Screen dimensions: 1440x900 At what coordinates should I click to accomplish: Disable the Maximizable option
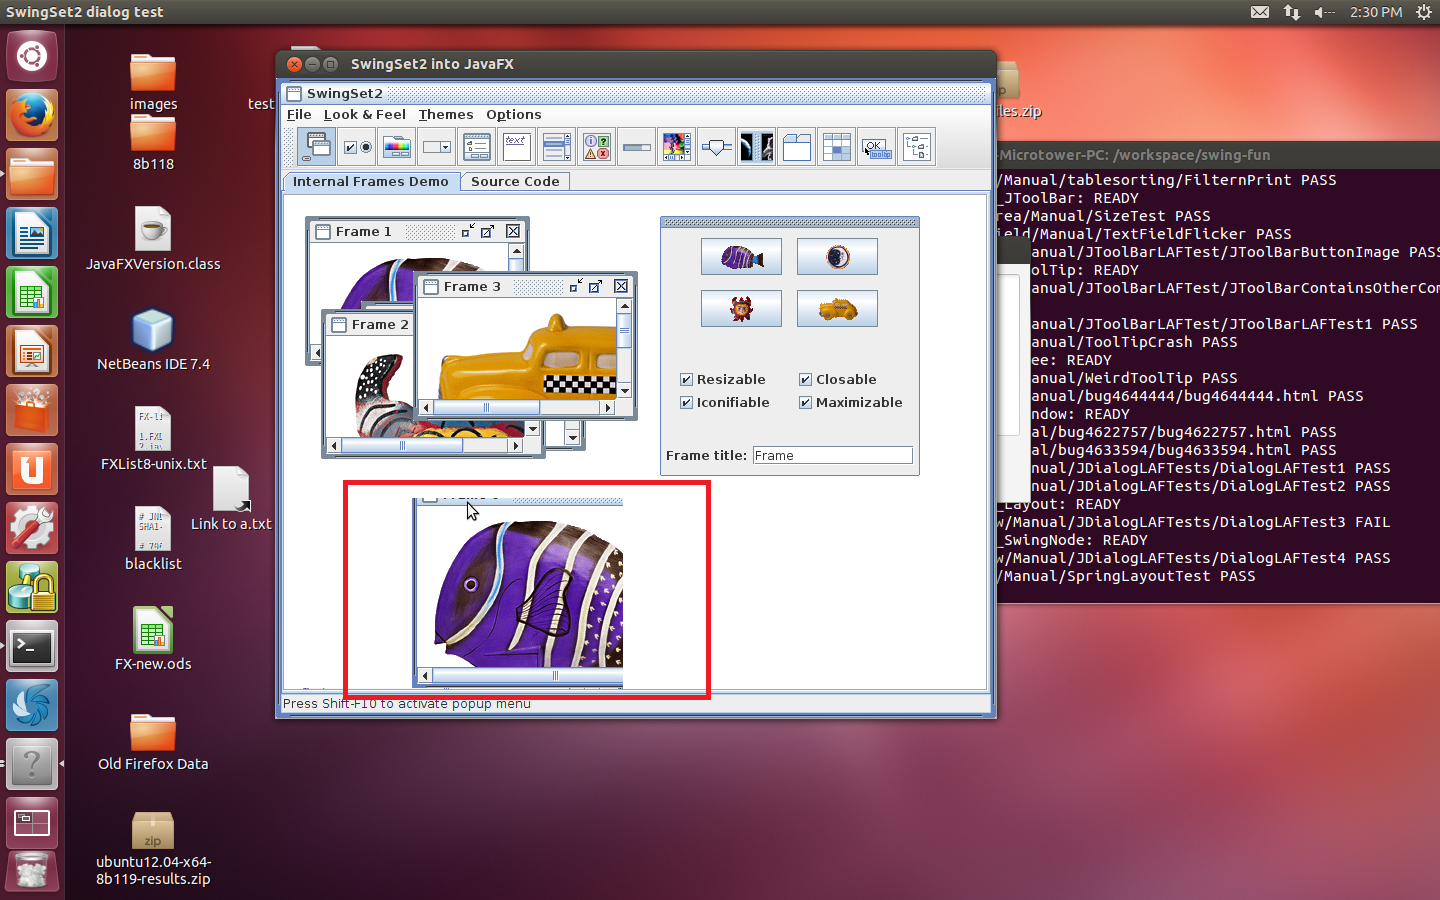click(x=806, y=403)
